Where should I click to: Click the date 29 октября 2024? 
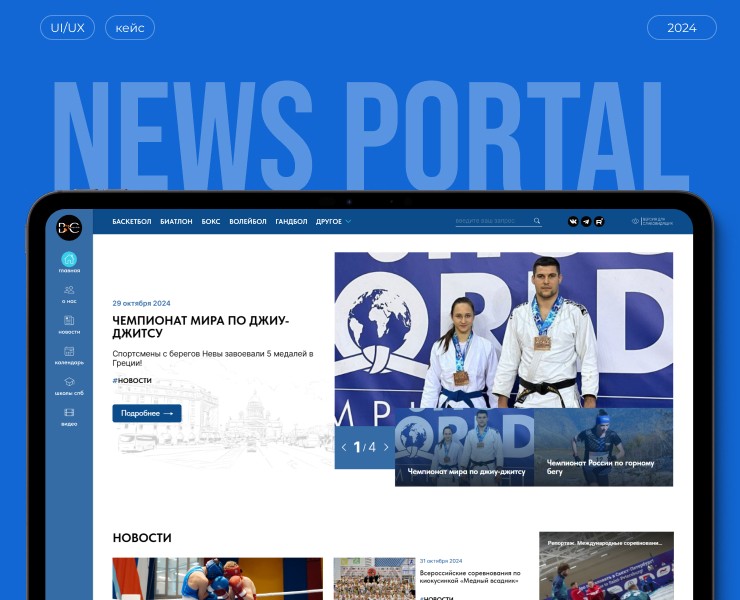[x=141, y=303]
